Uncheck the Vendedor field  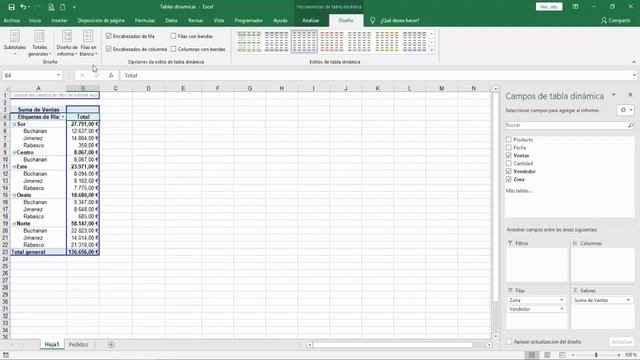(x=509, y=171)
